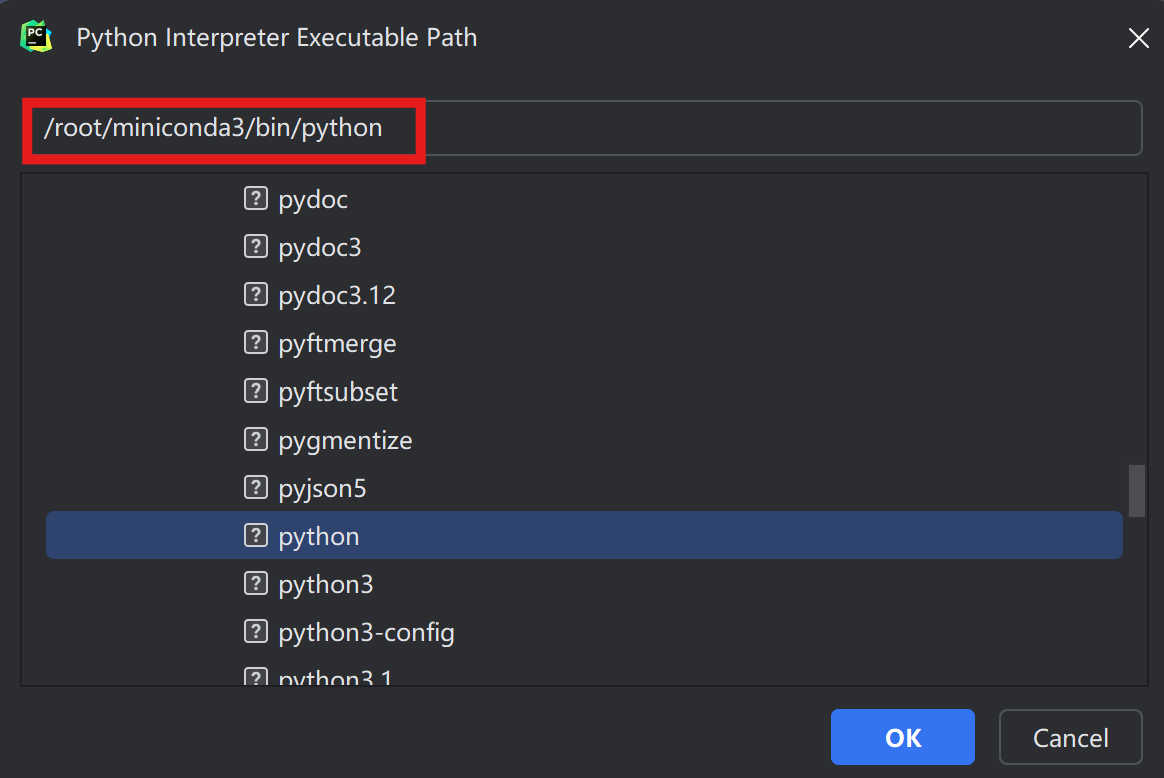Select the pydoc3.12 entry
1164x778 pixels.
point(337,295)
